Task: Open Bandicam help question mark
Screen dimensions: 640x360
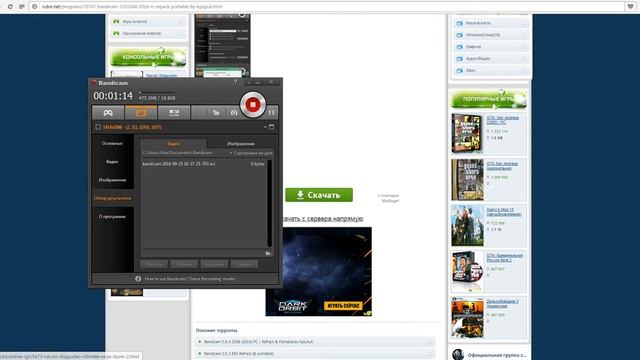Action: point(235,82)
